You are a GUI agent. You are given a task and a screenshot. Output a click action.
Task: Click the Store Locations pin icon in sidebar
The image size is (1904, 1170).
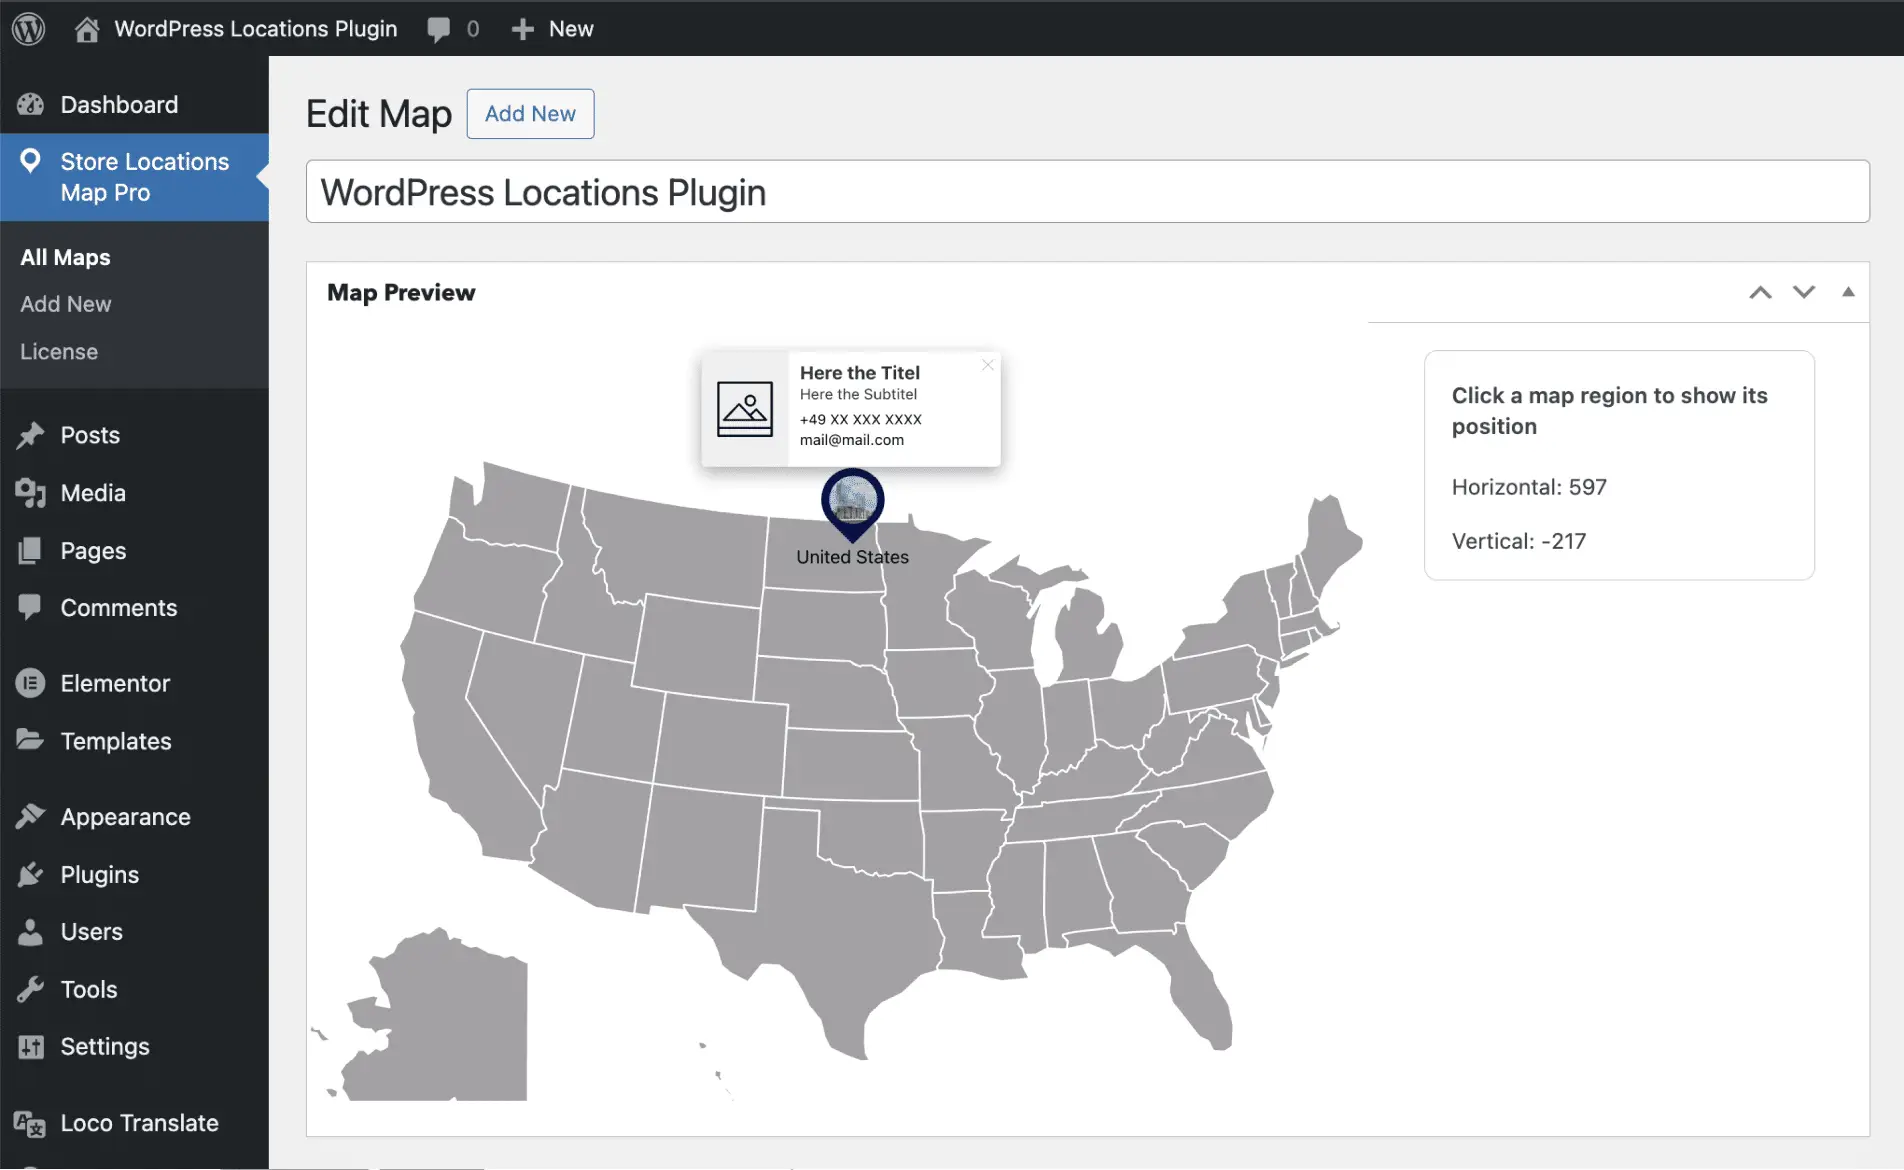31,161
